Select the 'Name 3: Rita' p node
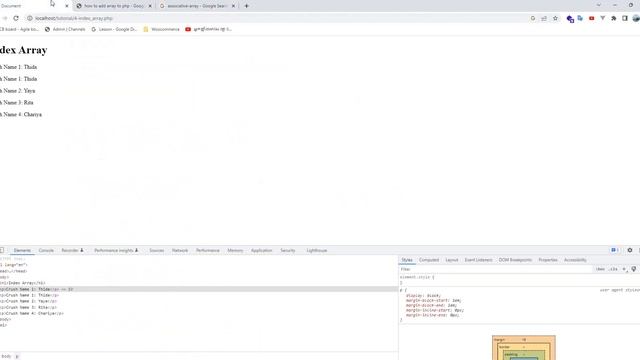 [x=29, y=307]
